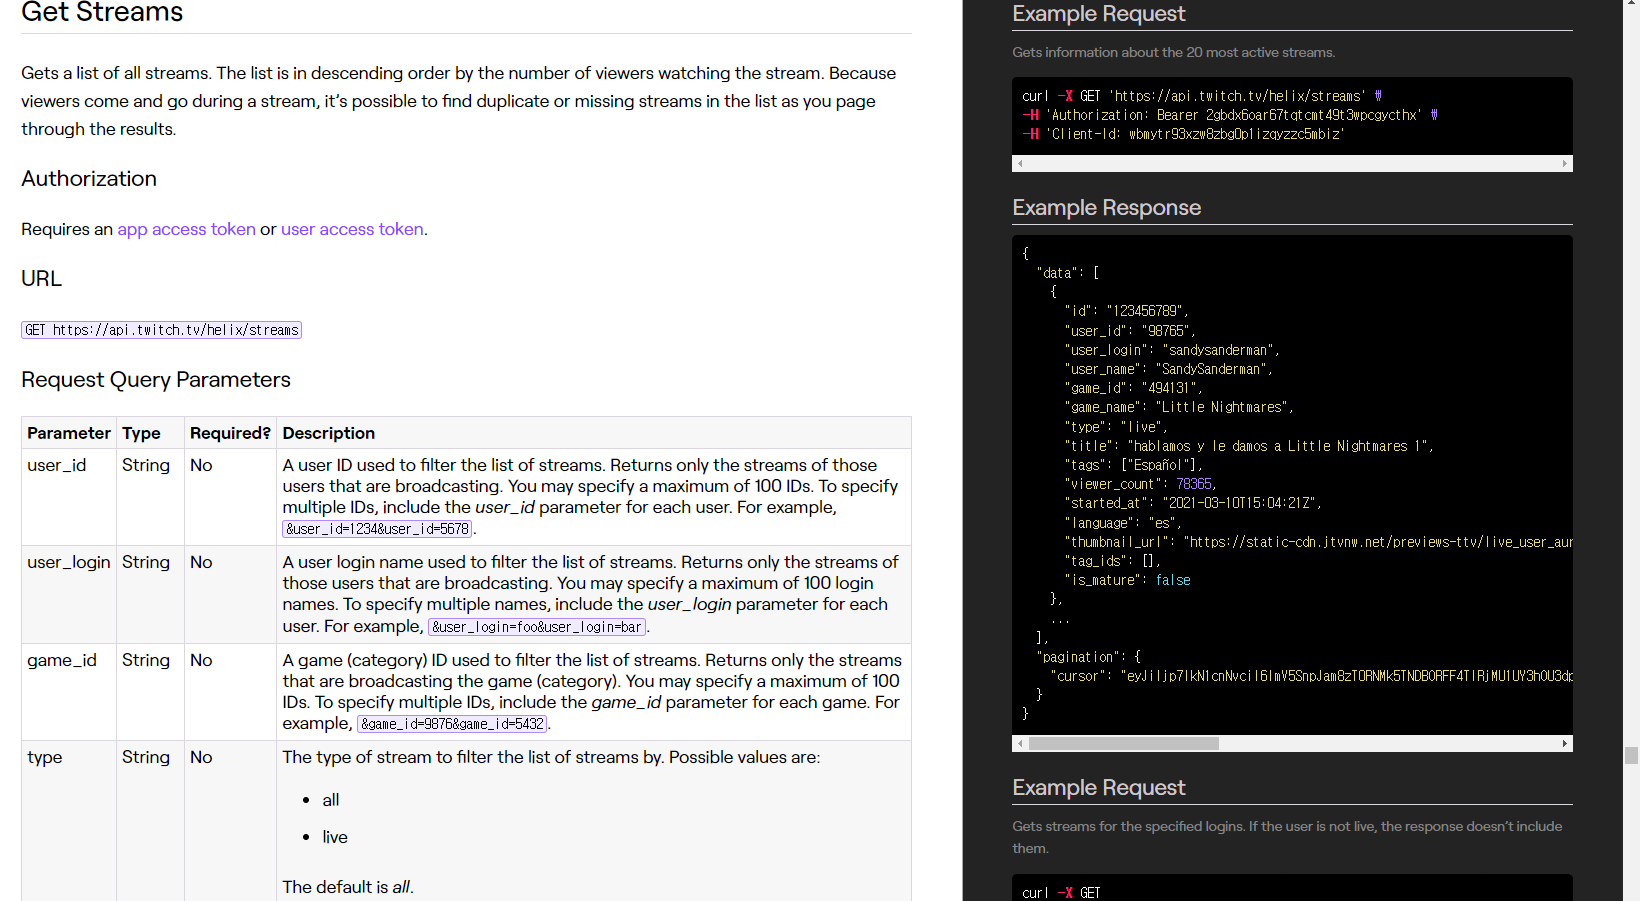Click scroll-left arrow under Example Request code
Screen dimensions: 1640x901
1020,163
